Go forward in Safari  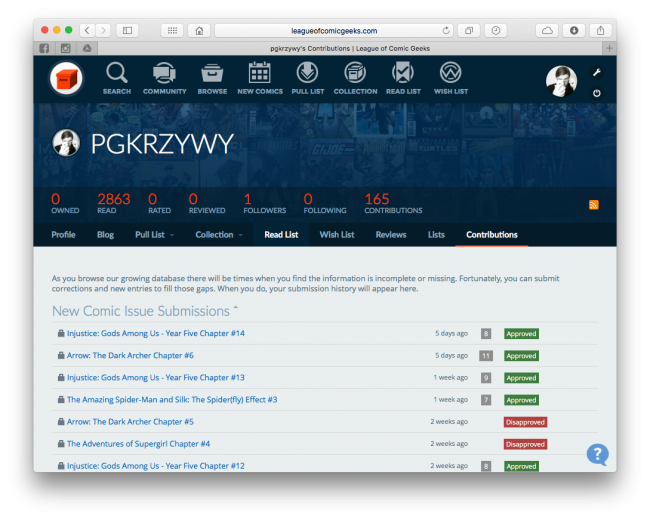(103, 31)
